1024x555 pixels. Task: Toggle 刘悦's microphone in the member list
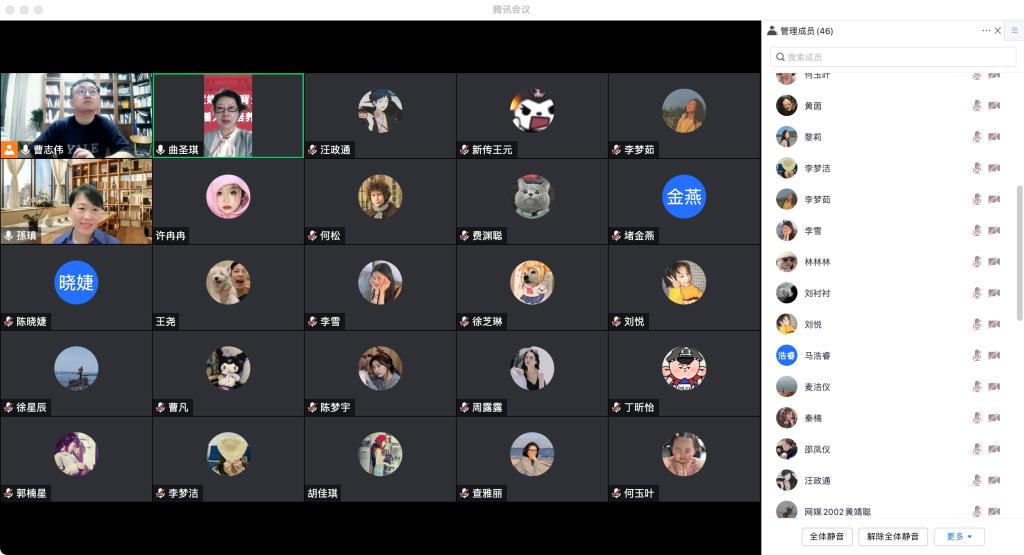point(976,325)
